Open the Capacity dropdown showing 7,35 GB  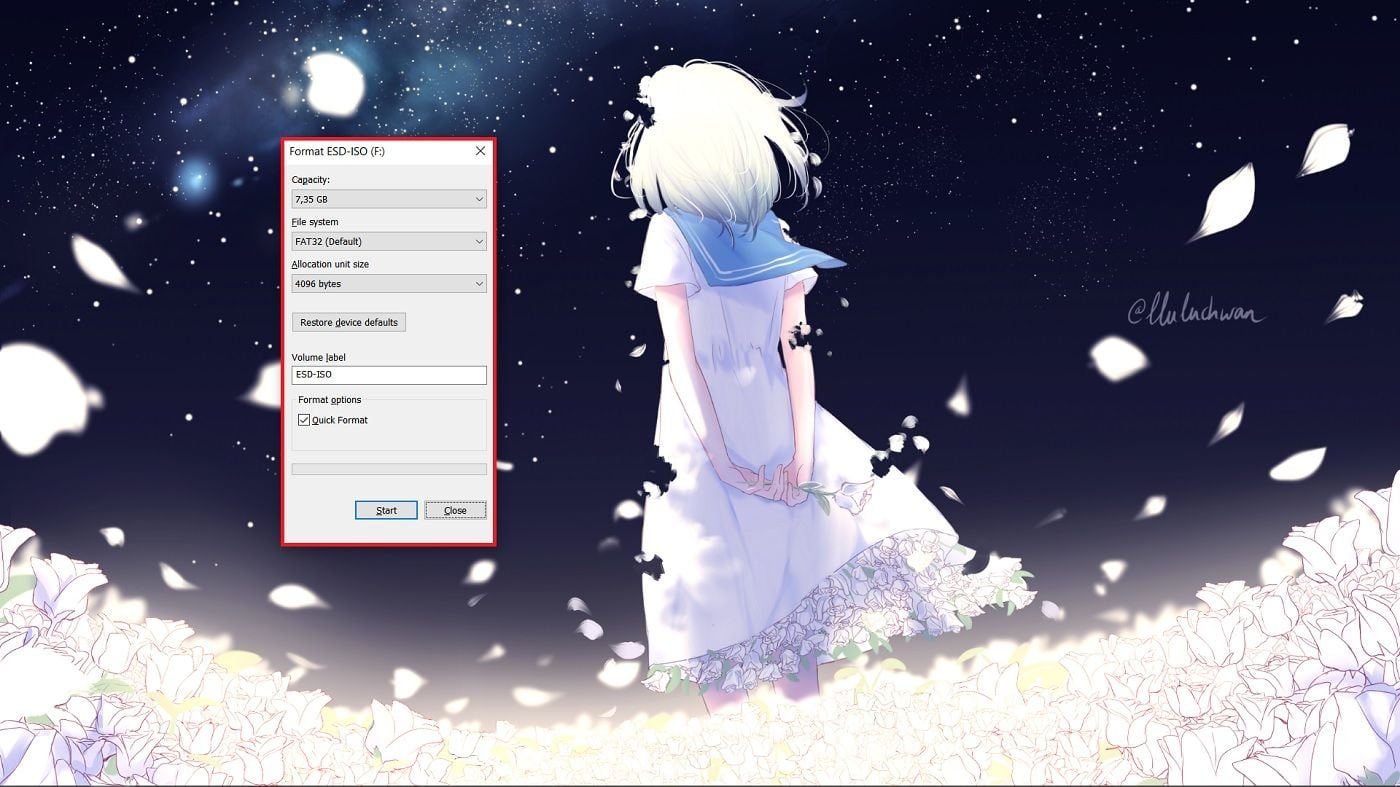pyautogui.click(x=380, y=199)
